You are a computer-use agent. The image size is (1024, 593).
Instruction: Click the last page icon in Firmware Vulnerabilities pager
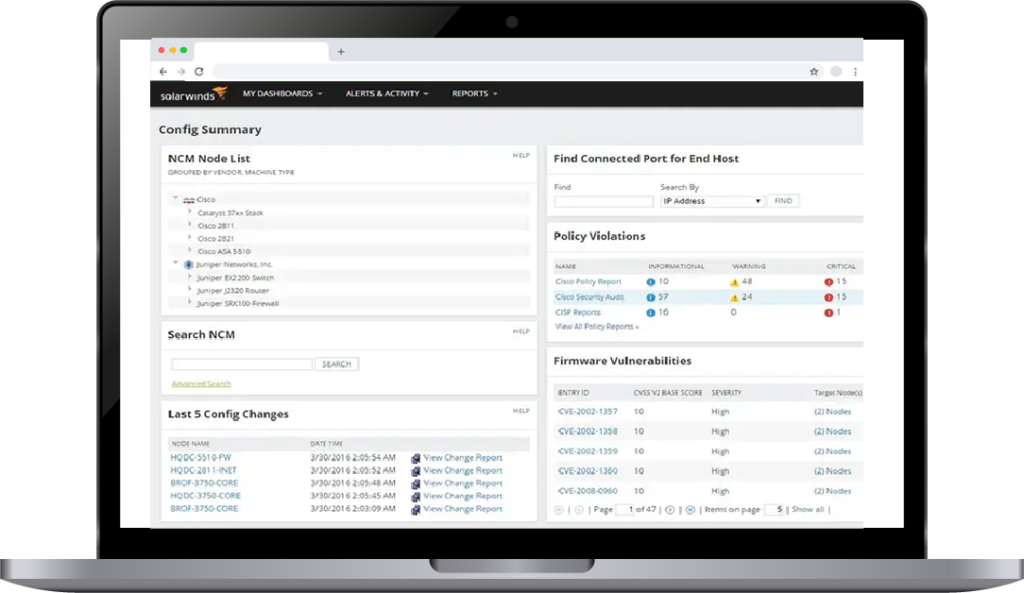(x=691, y=510)
